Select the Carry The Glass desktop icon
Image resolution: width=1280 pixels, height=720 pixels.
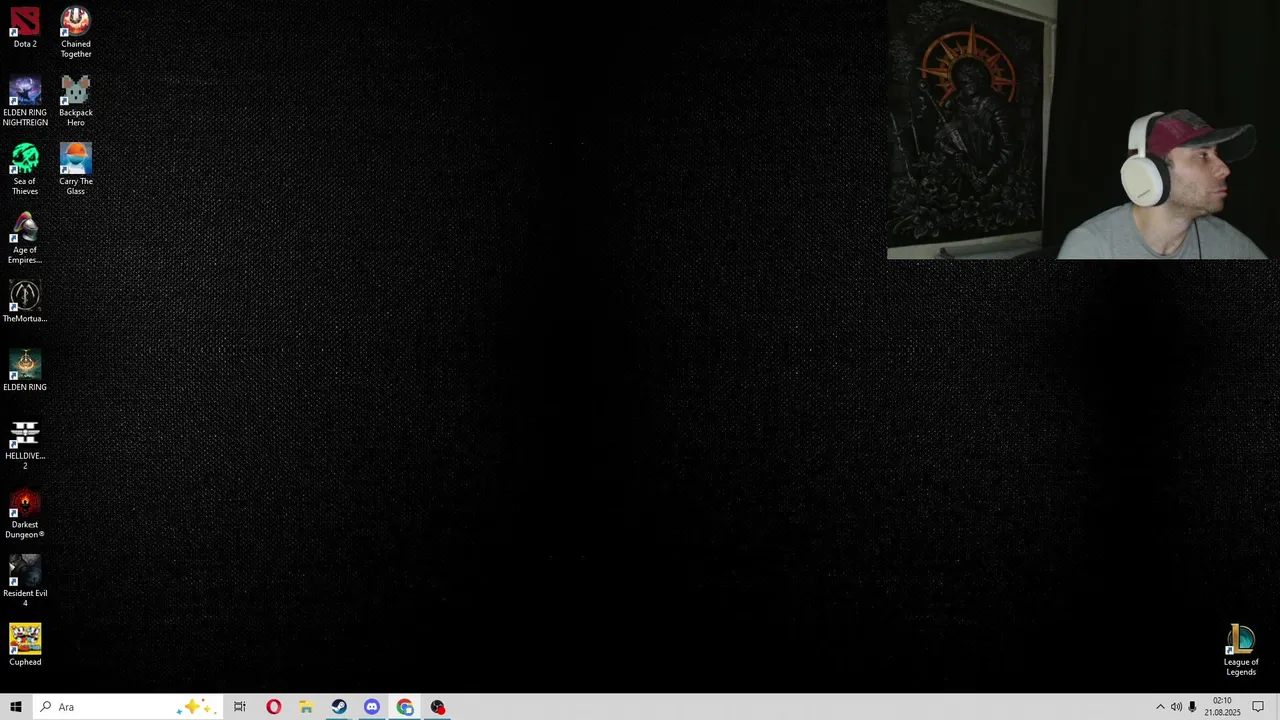(76, 170)
